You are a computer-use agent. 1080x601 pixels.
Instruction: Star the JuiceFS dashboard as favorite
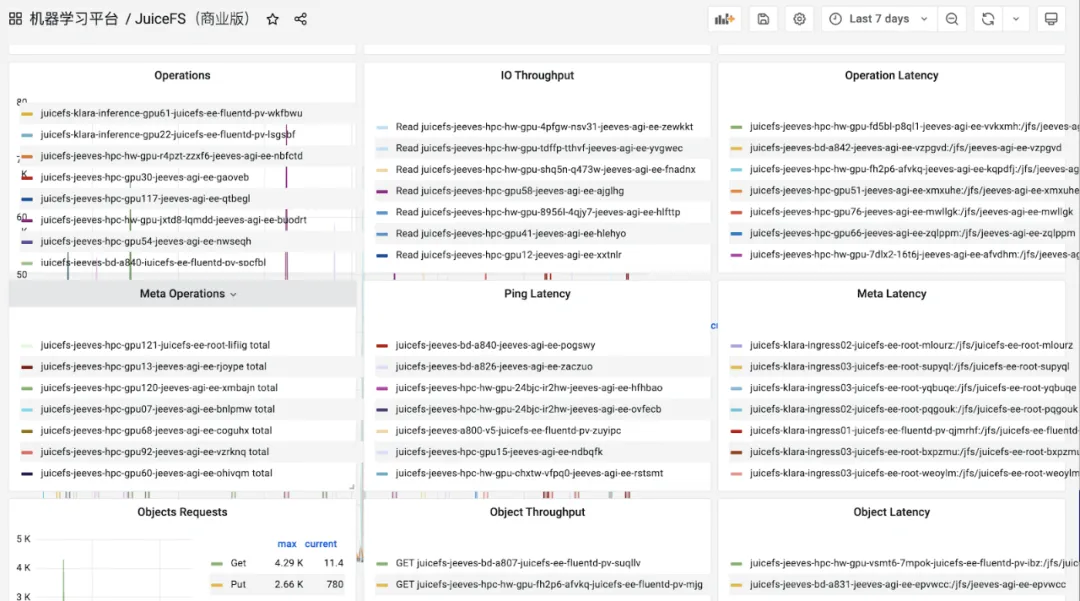(273, 19)
